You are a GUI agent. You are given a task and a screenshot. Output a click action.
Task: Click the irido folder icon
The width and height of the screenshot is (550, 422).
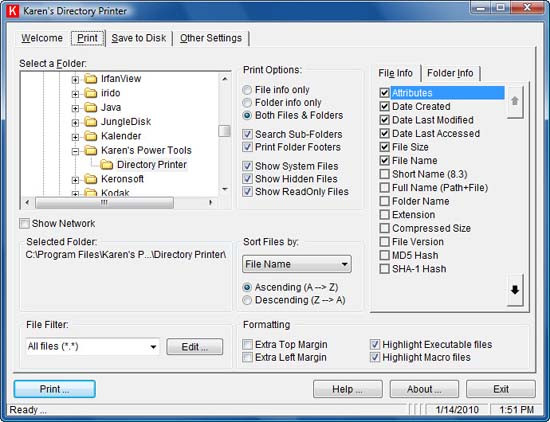[91, 93]
